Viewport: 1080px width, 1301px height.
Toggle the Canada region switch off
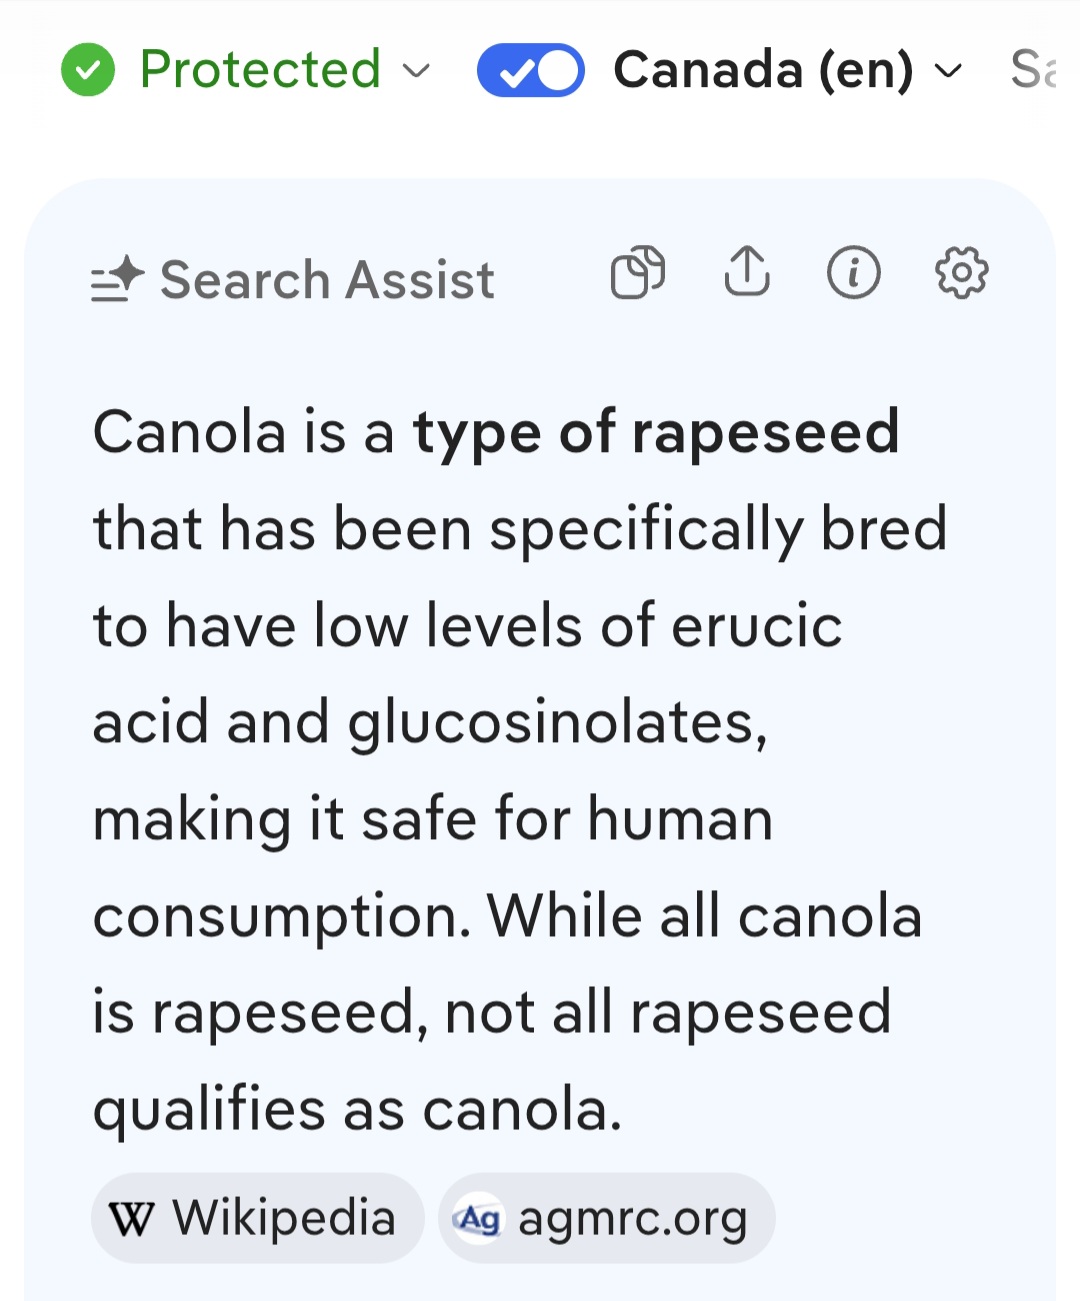pos(531,70)
